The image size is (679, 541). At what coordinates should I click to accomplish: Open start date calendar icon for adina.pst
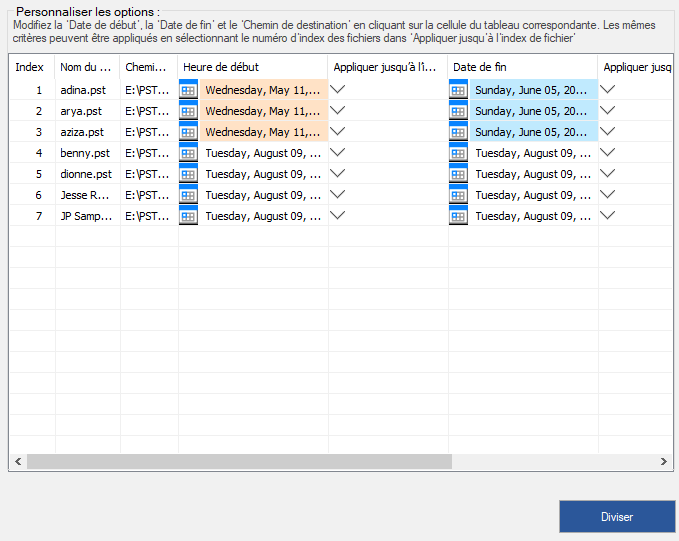(188, 90)
